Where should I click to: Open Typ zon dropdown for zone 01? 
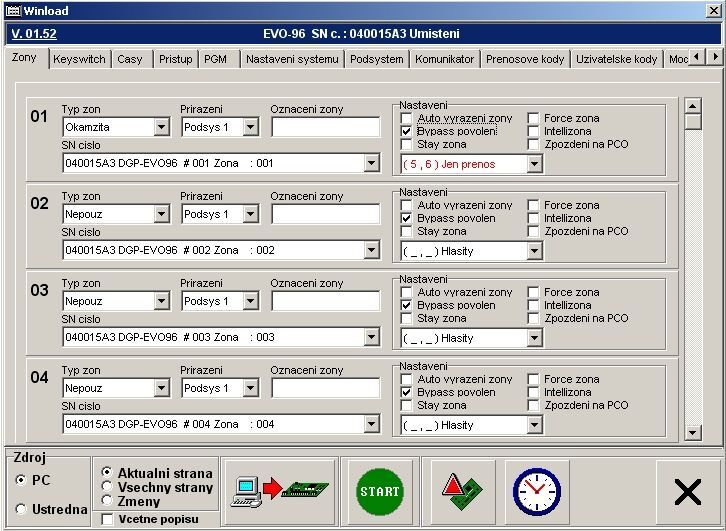161,127
